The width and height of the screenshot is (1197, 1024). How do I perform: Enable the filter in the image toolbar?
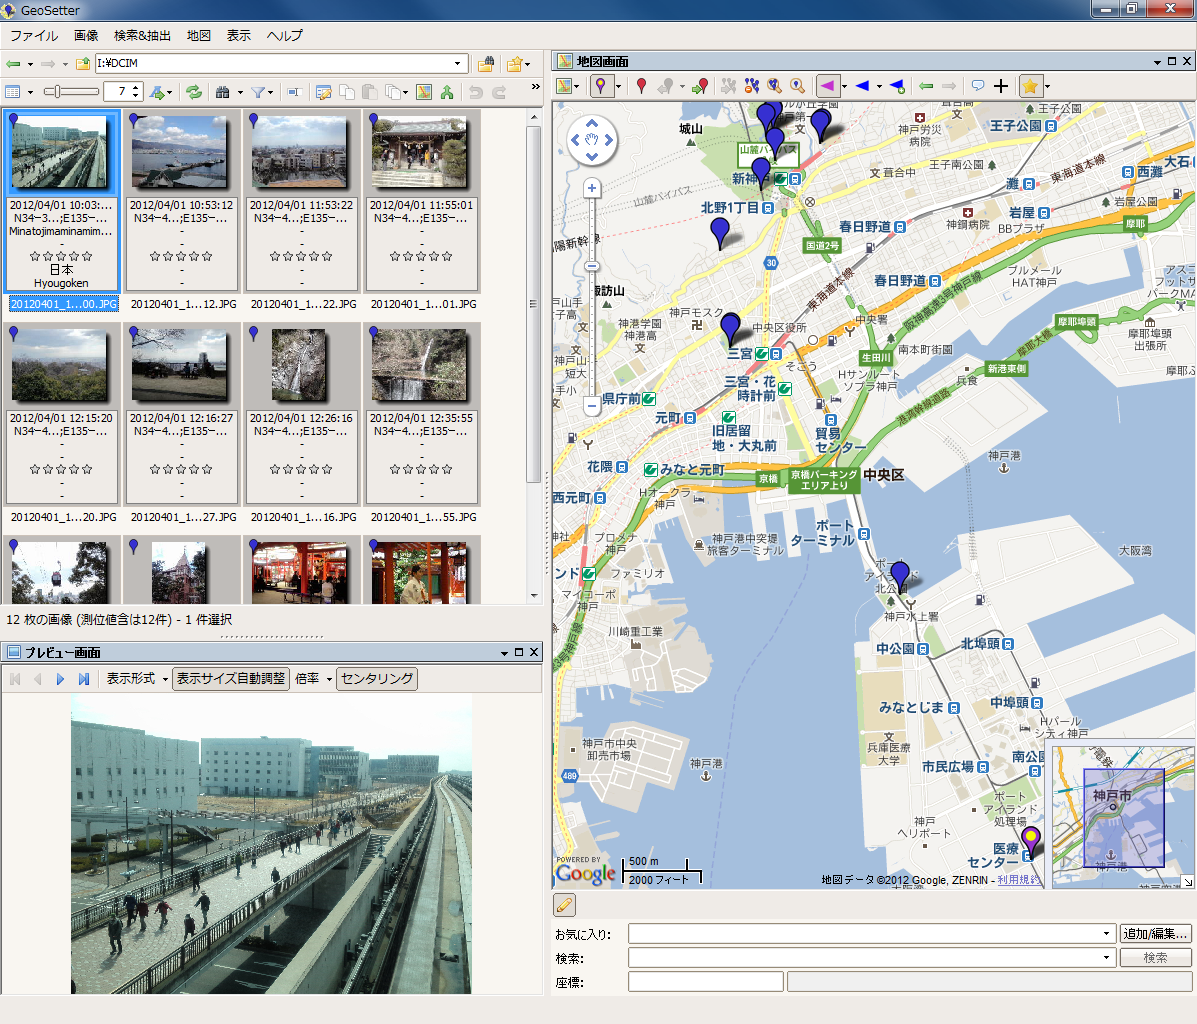(x=257, y=90)
